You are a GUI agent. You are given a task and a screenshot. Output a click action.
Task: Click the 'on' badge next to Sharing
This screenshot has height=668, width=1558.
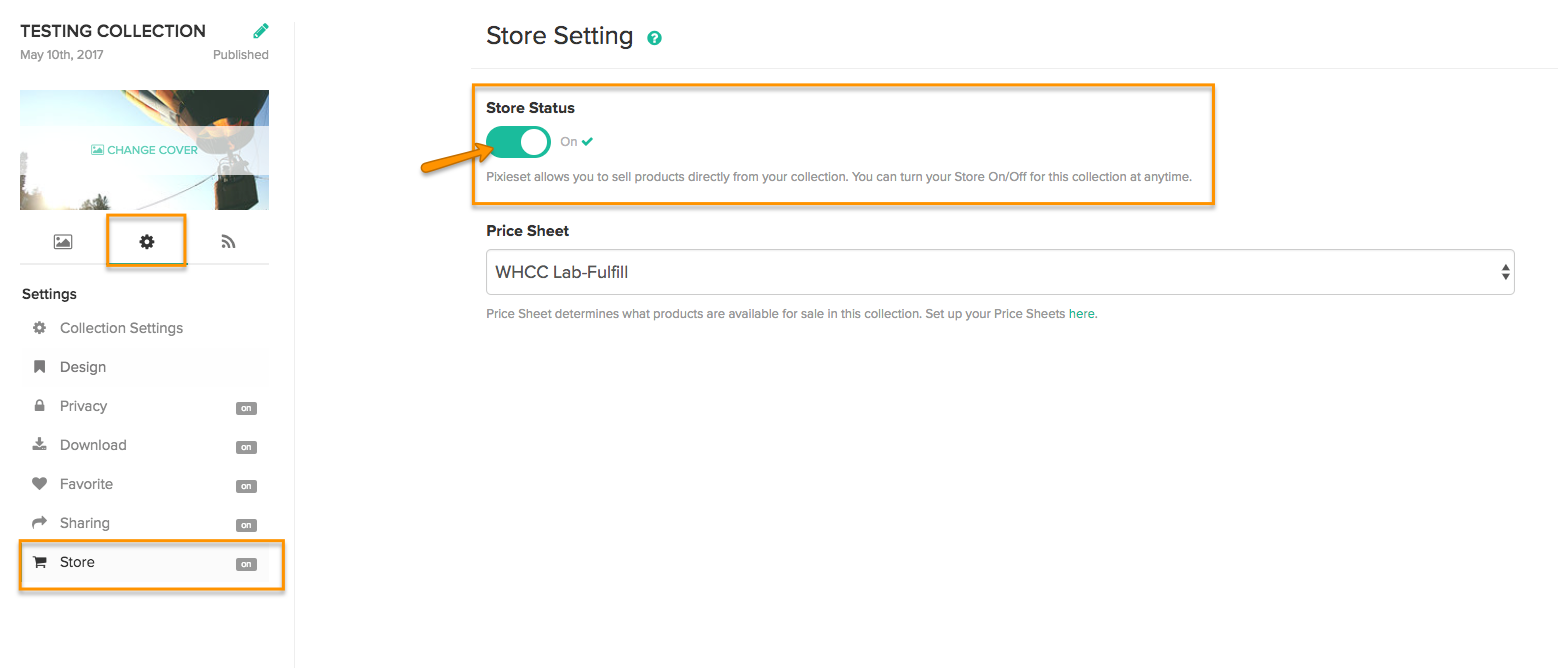[246, 525]
